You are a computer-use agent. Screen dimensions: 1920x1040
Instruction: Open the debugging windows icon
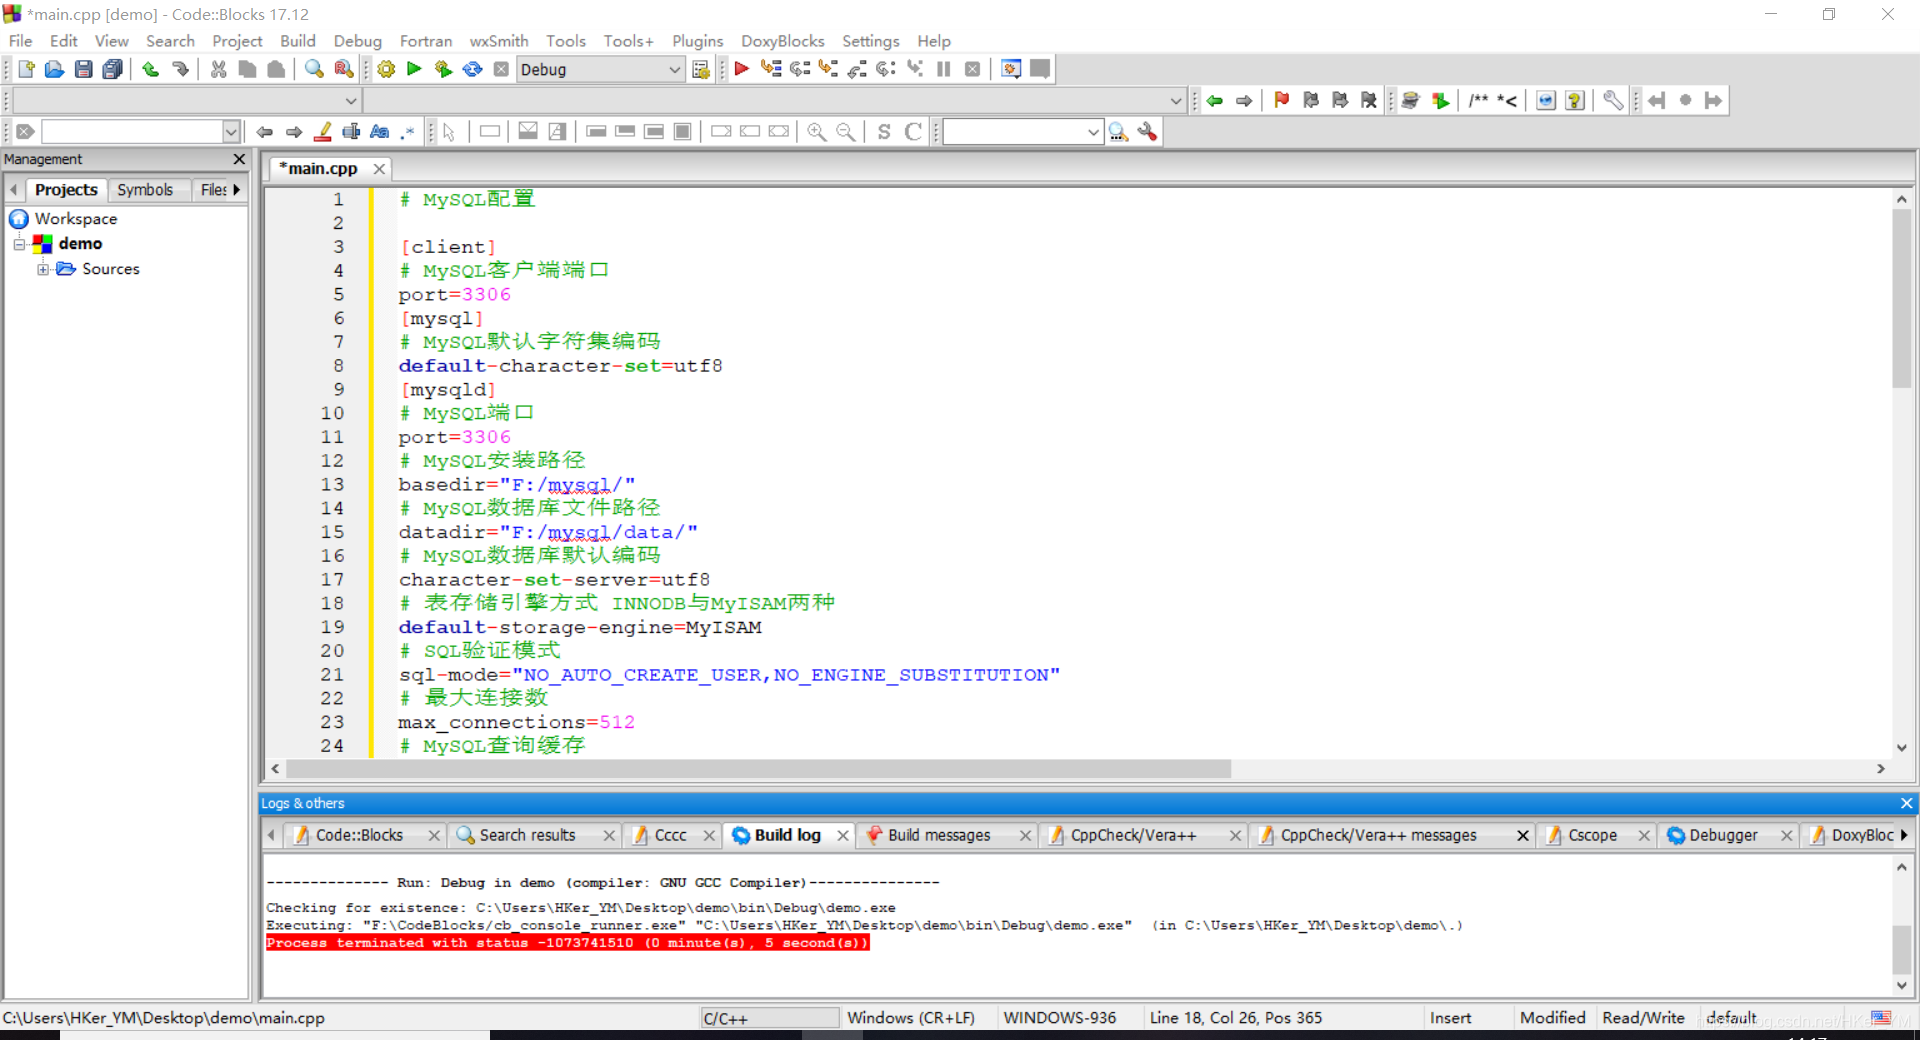(x=1011, y=69)
